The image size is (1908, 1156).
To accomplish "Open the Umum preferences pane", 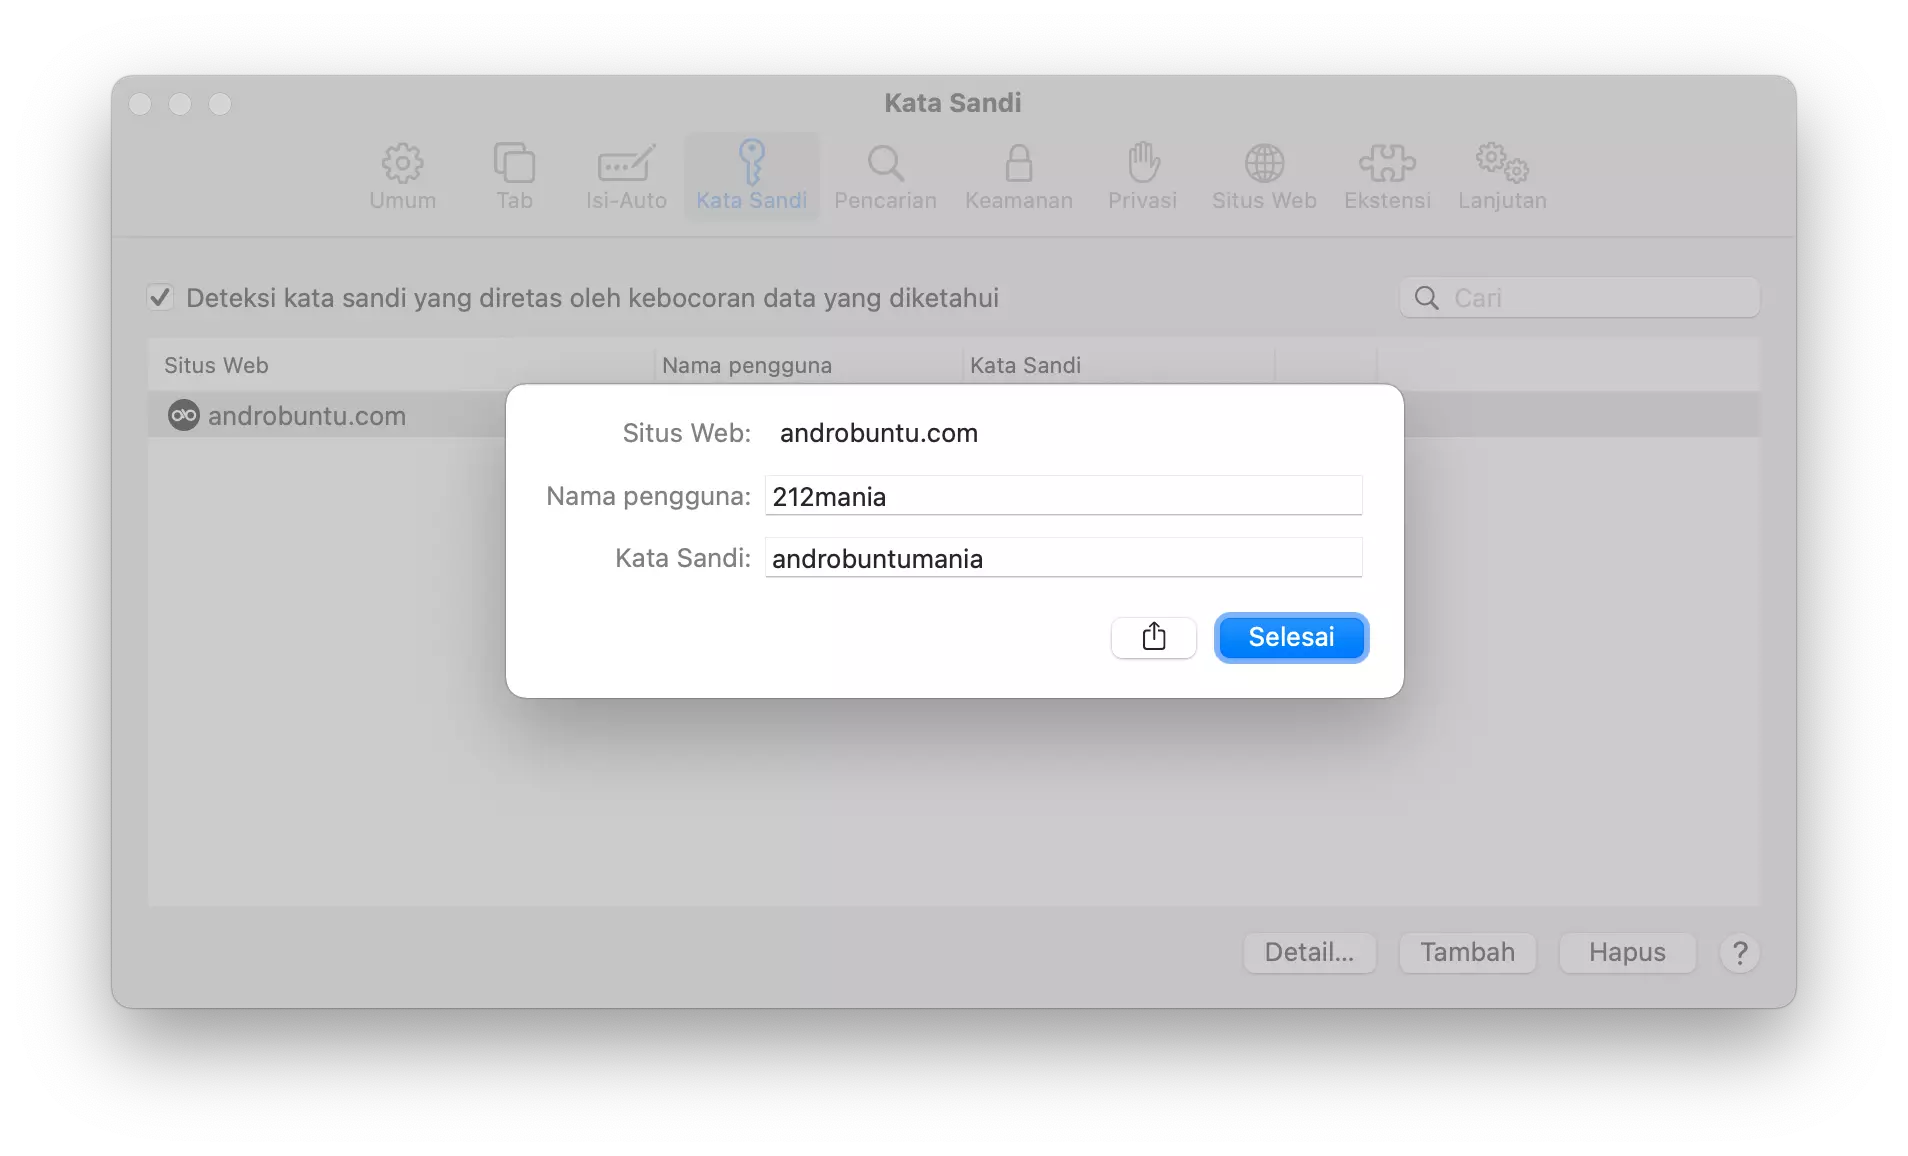I will 402,176.
